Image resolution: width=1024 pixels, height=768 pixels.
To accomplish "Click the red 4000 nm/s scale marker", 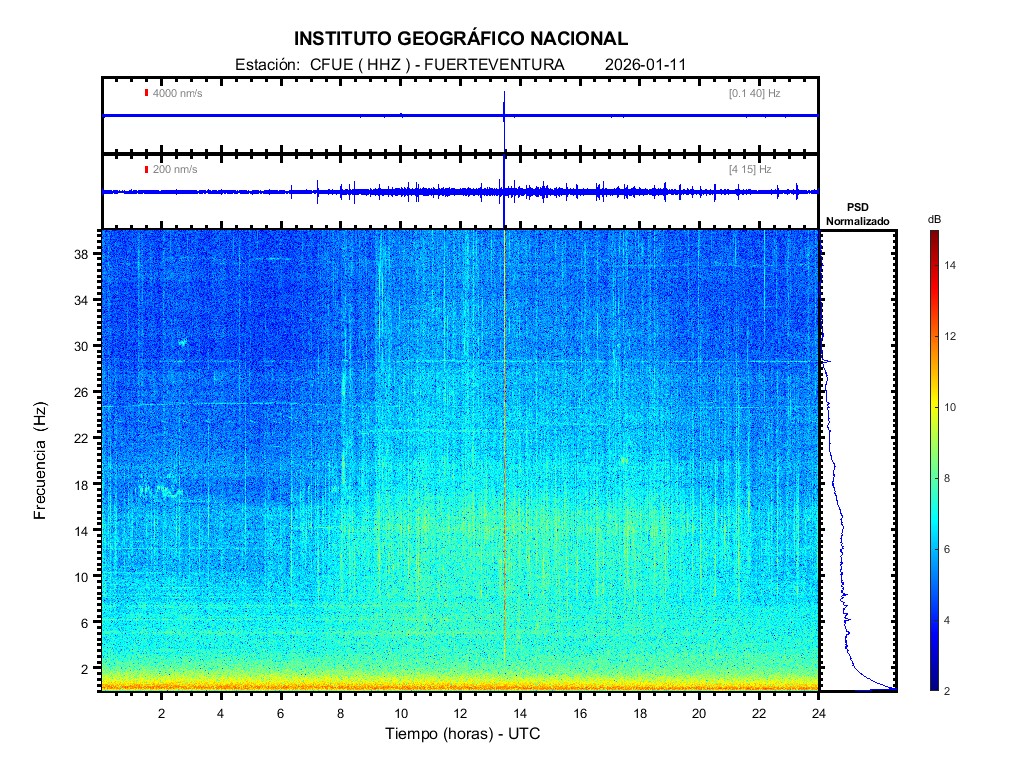I will (147, 93).
